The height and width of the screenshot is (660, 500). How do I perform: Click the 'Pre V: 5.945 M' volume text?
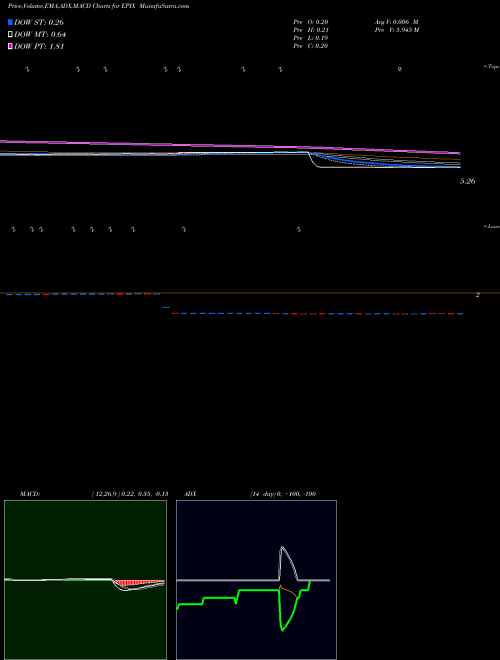[x=397, y=30]
